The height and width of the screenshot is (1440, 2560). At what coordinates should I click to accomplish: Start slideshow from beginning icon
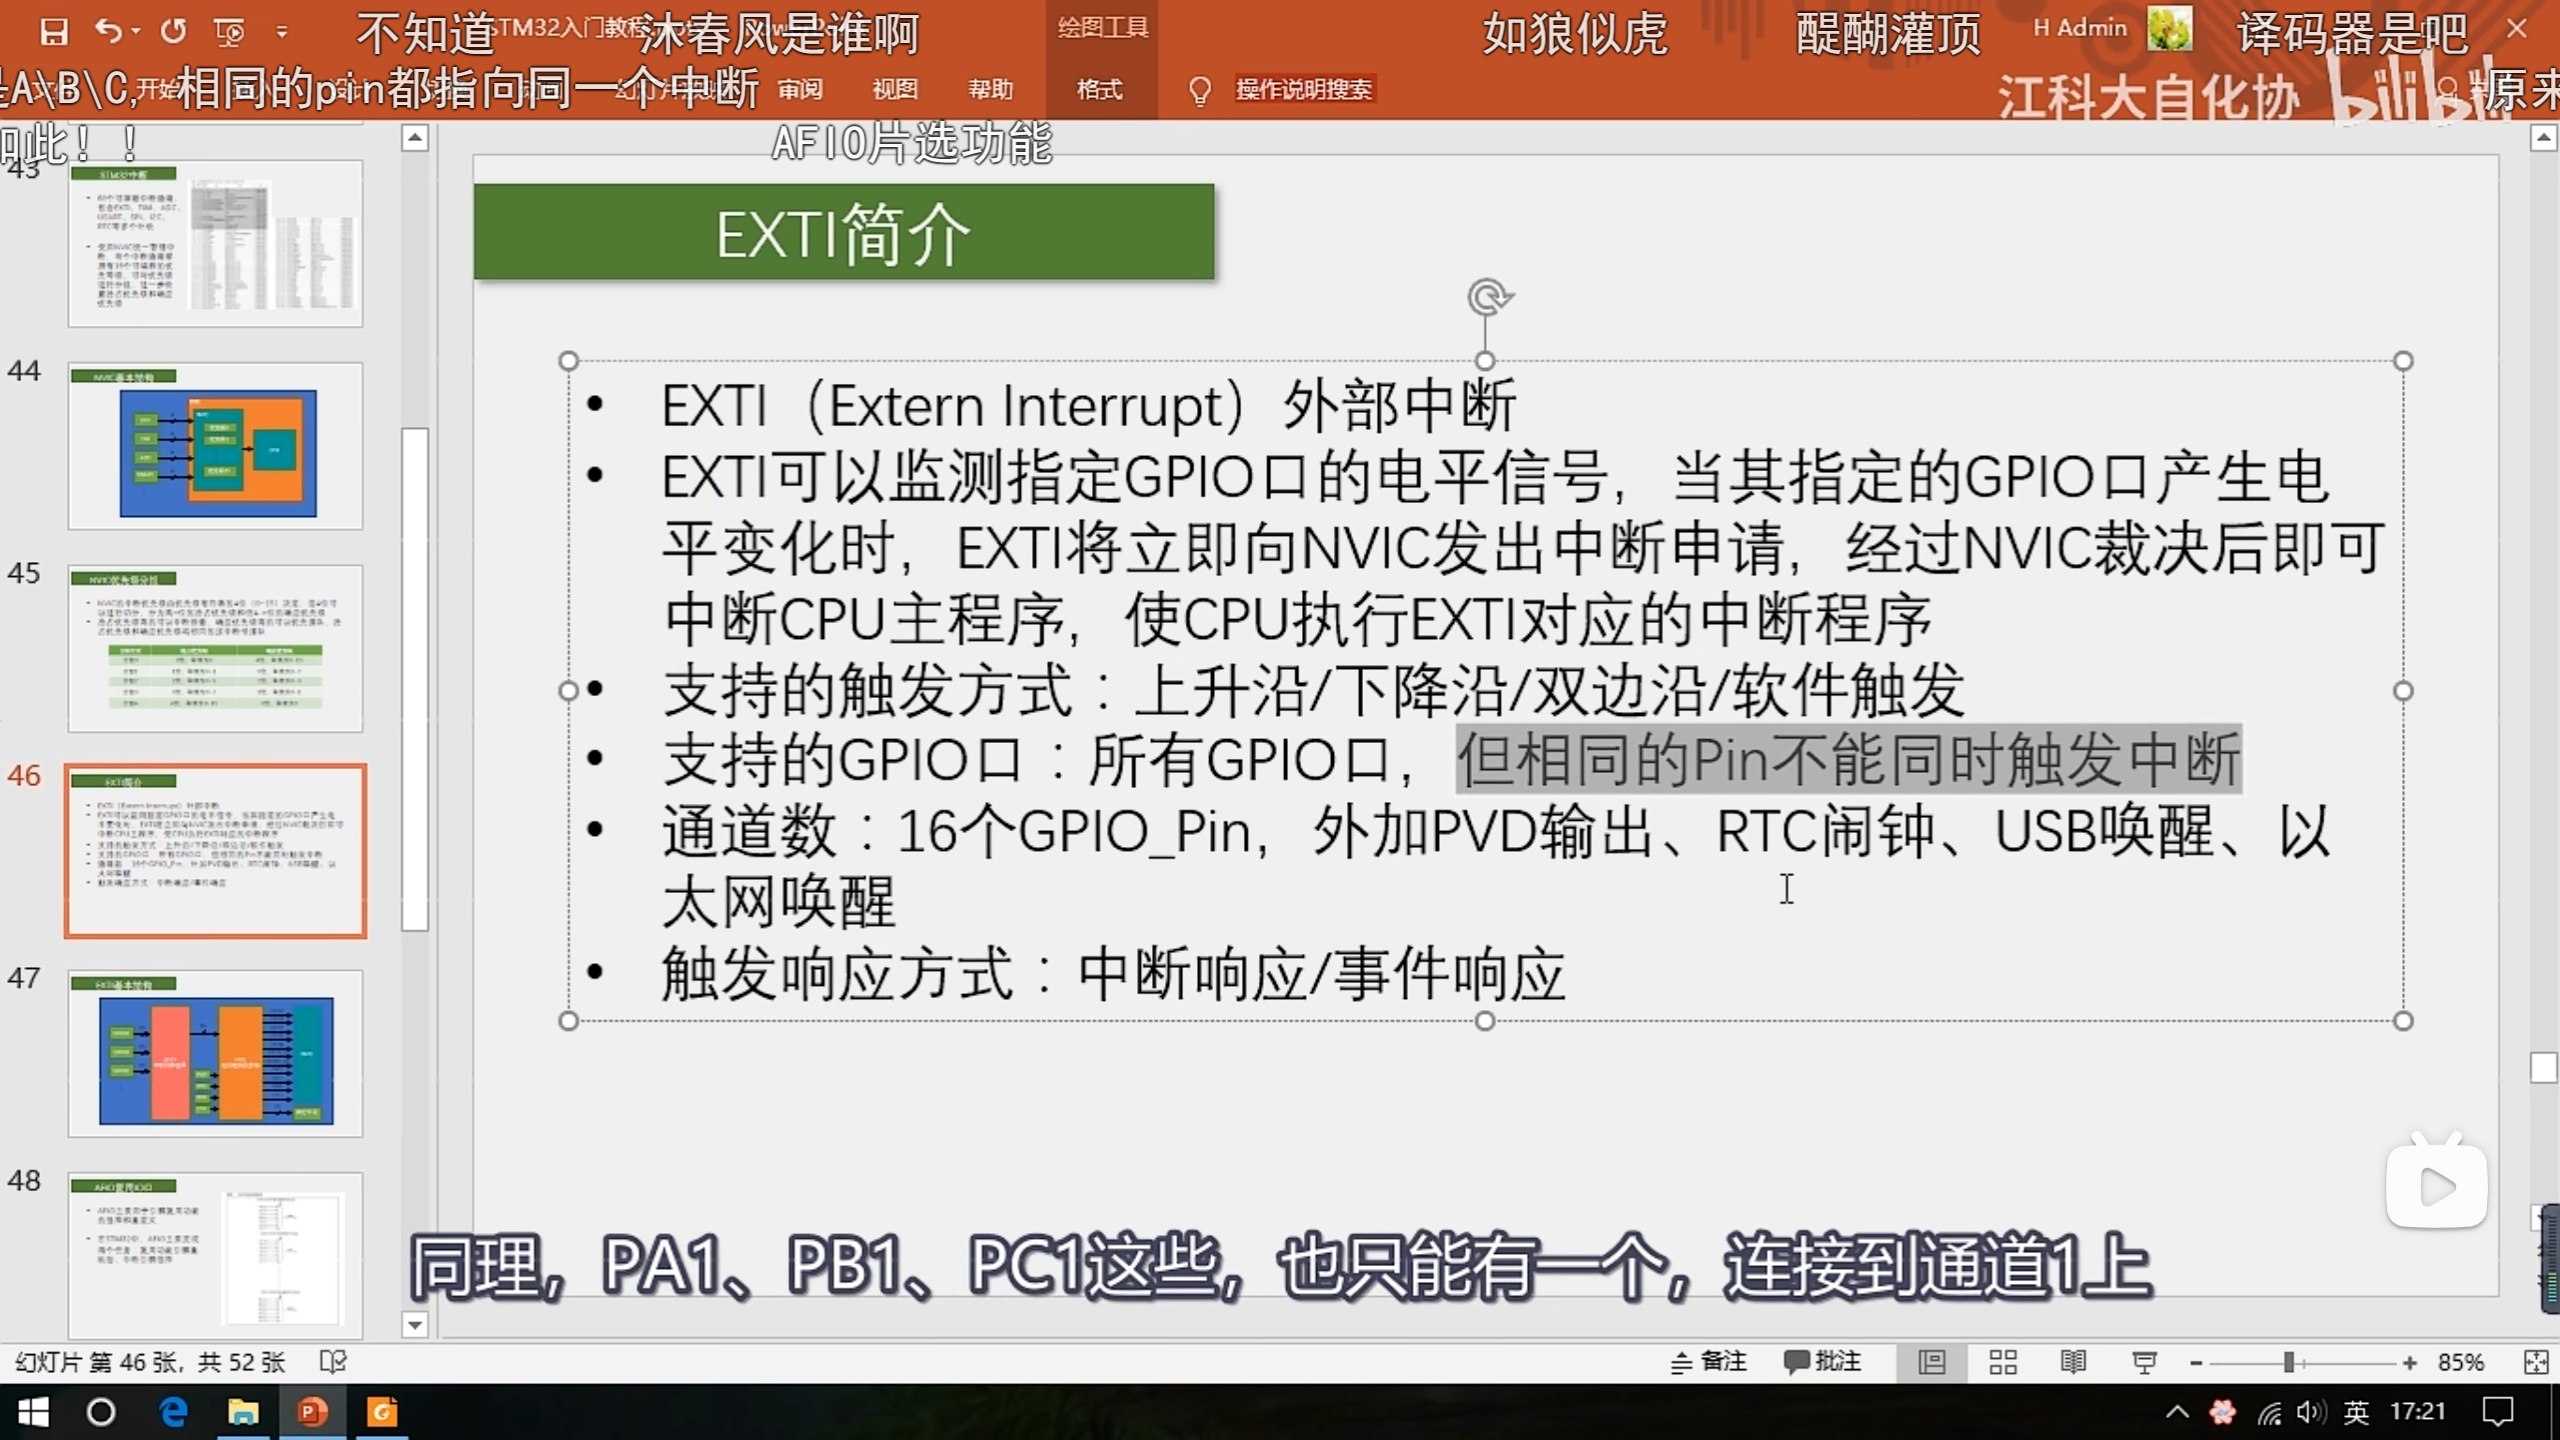tap(229, 33)
